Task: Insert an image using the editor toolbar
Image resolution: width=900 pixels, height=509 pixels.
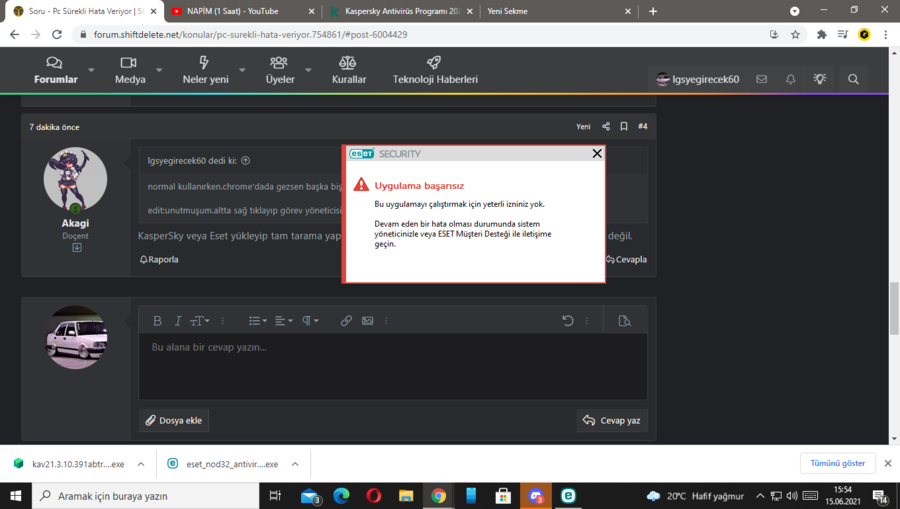Action: (367, 321)
